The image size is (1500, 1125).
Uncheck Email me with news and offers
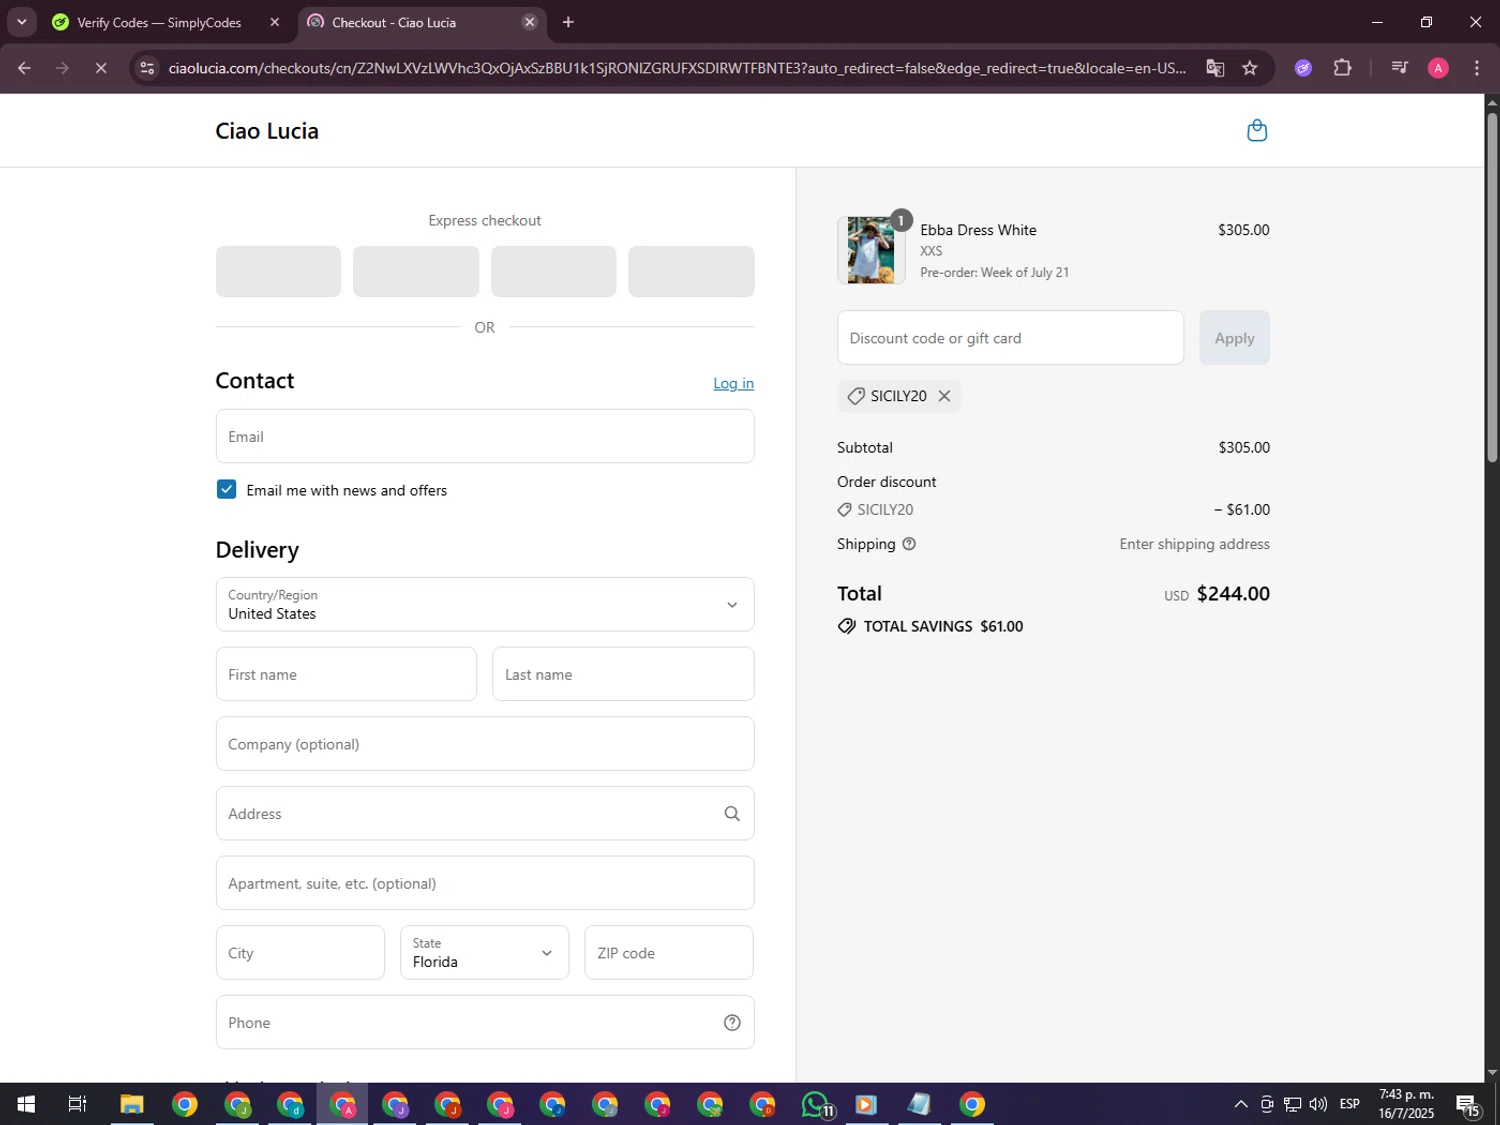pos(227,489)
